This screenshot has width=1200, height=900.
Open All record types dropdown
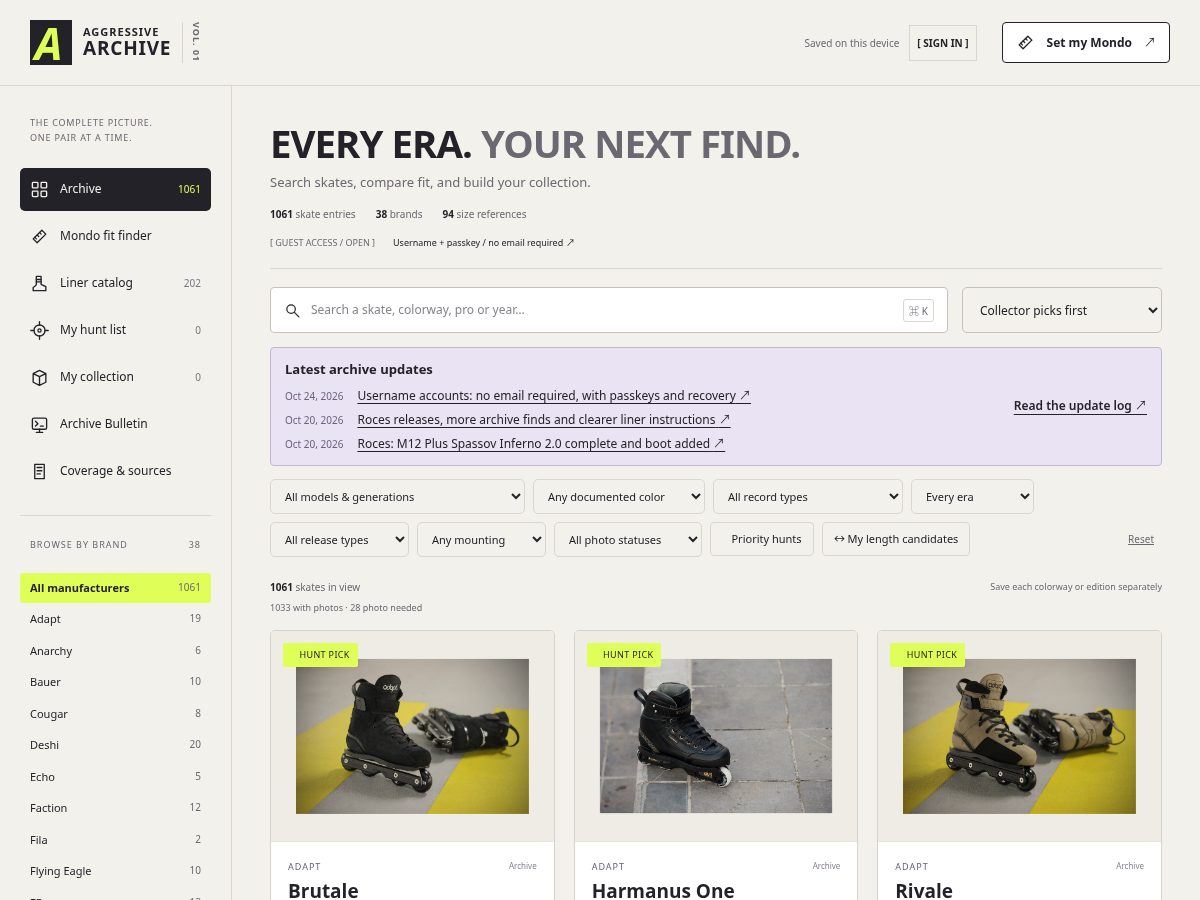click(x=808, y=496)
